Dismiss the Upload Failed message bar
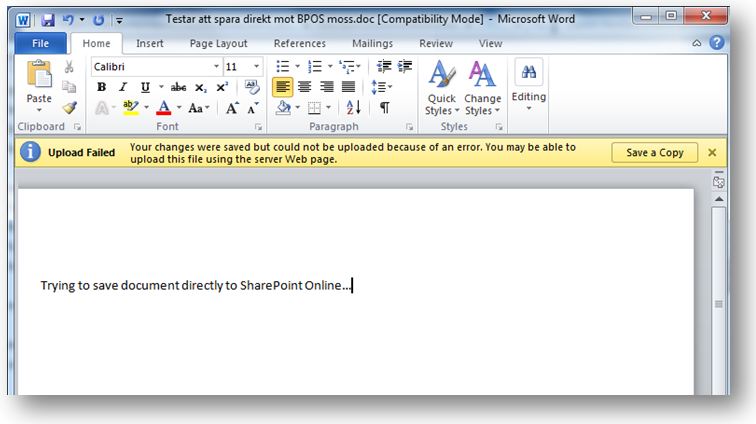756x424 pixels. pos(712,152)
